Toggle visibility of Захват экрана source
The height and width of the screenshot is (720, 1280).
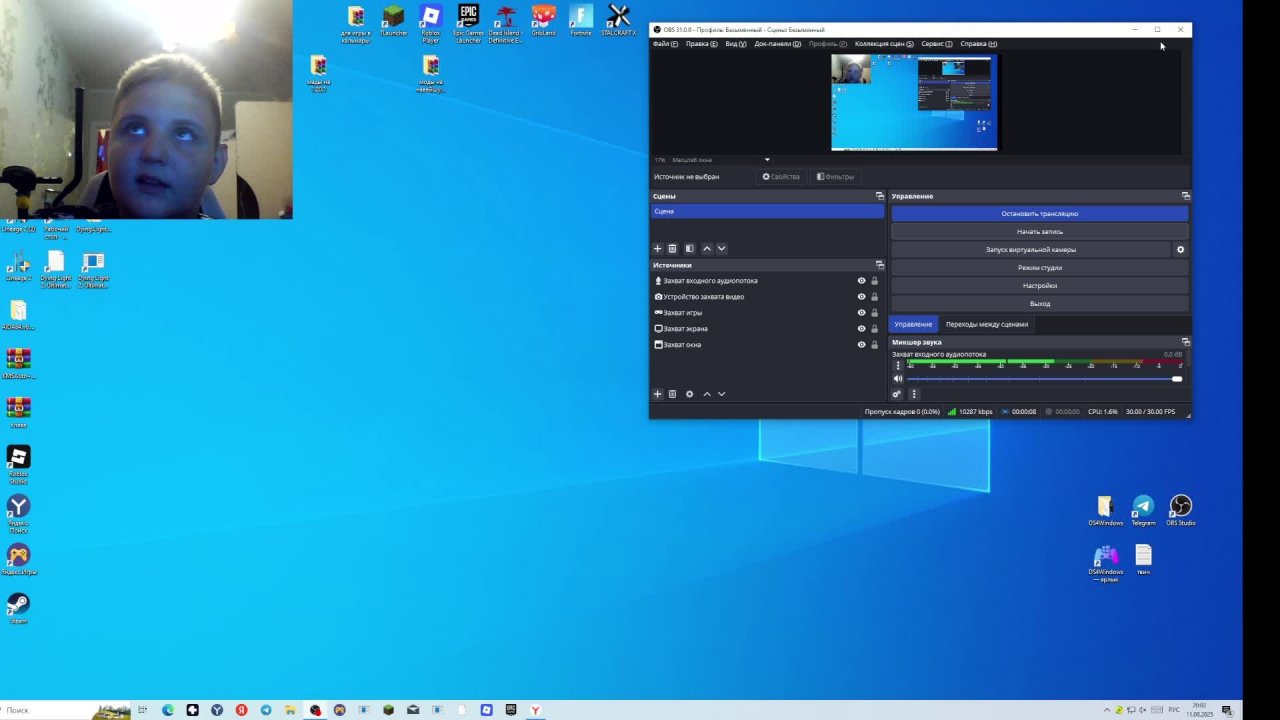(x=861, y=329)
